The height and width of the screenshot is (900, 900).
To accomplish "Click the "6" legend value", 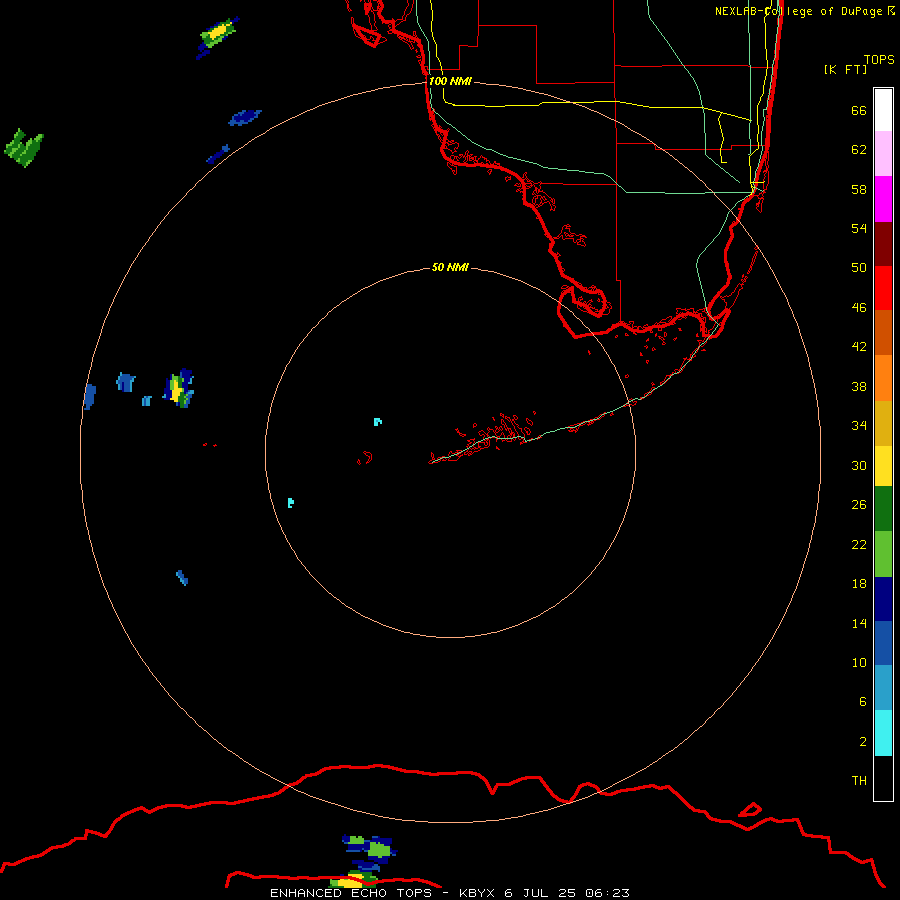I will coord(863,702).
